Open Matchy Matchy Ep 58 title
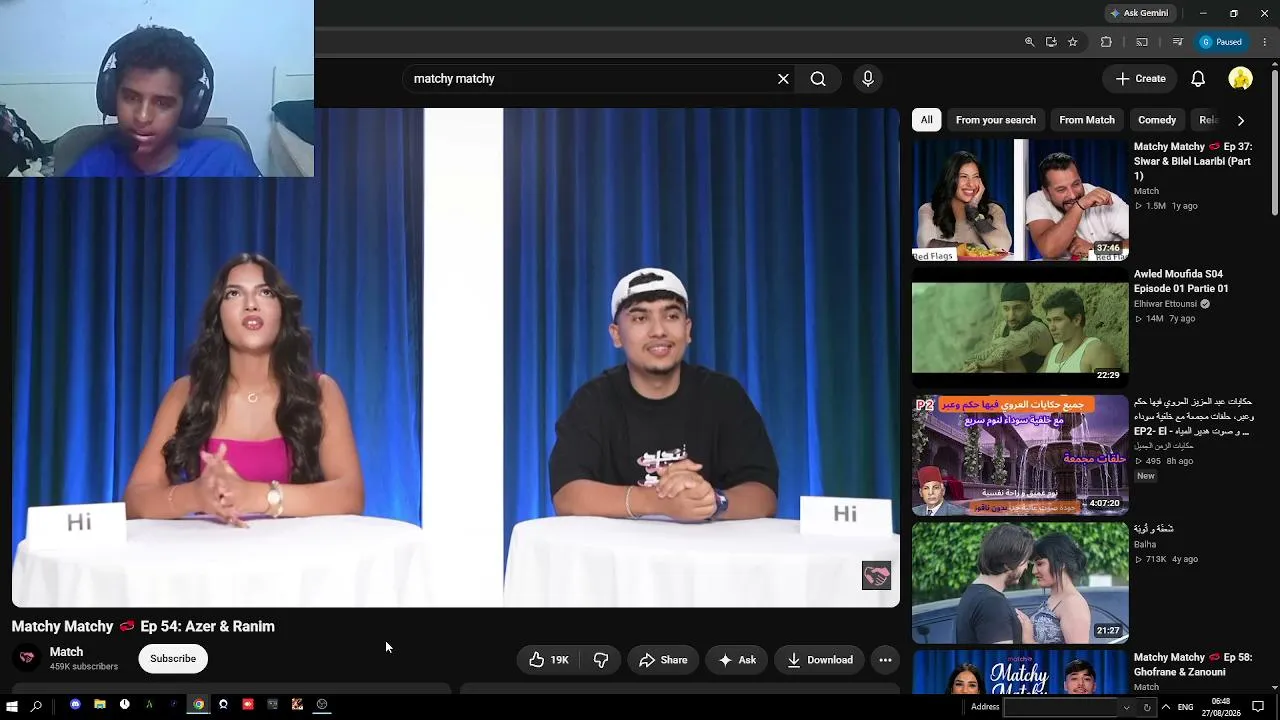Viewport: 1280px width, 720px height. 1193,664
